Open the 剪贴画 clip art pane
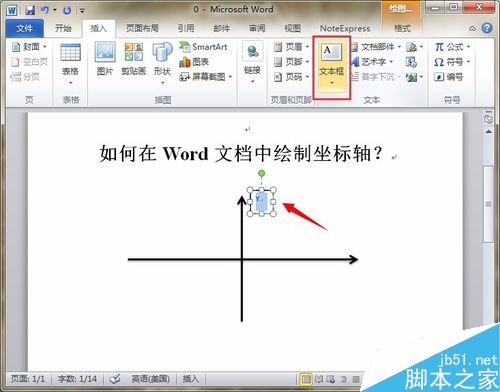Image resolution: width=500 pixels, height=392 pixels. 134,59
